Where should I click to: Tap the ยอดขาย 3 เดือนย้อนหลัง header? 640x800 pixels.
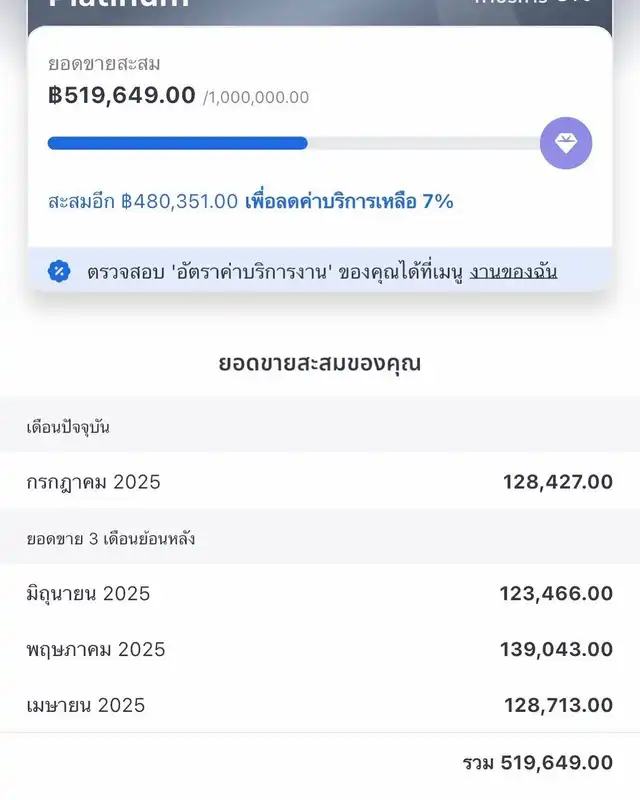point(111,539)
